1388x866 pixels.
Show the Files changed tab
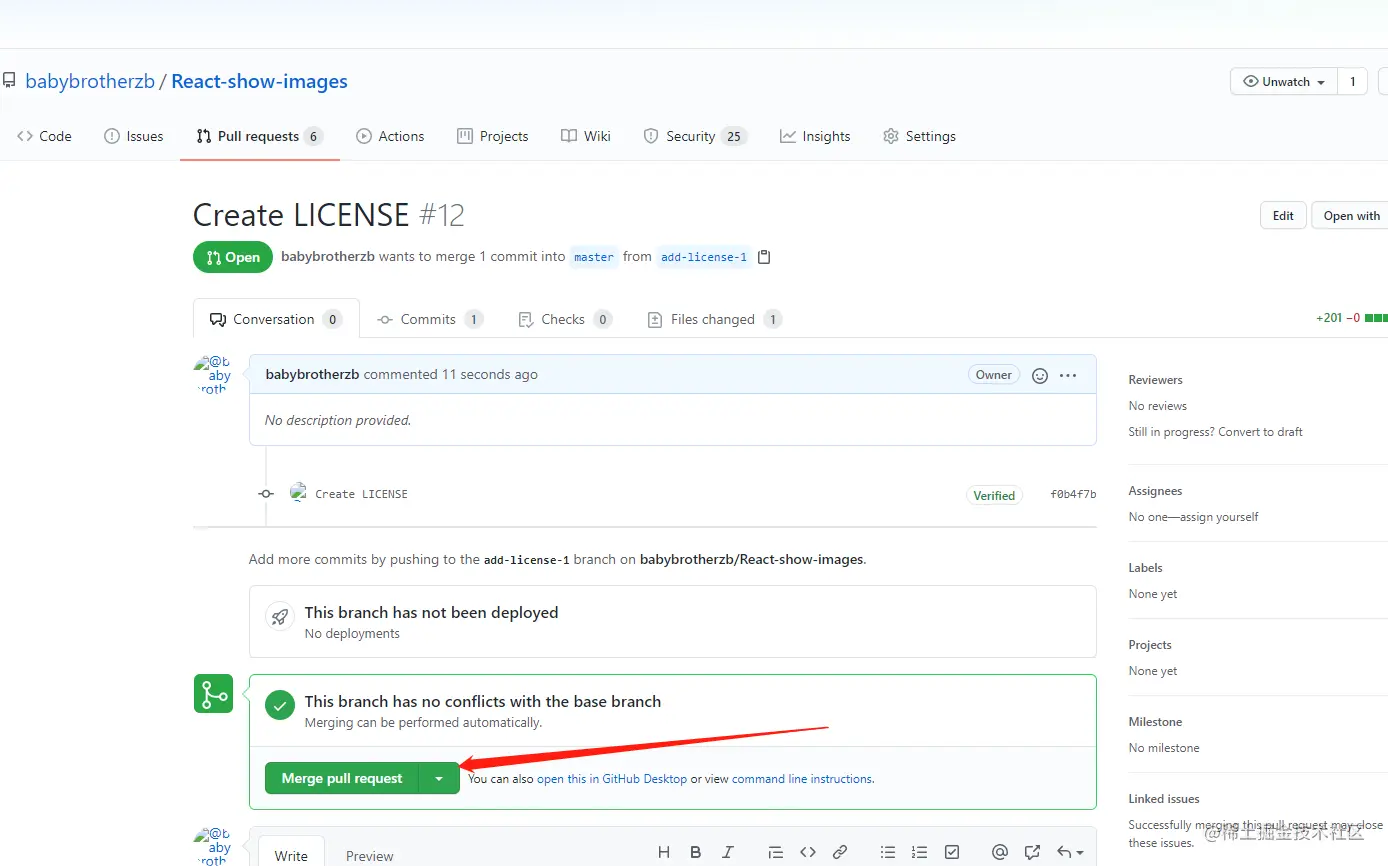coord(714,319)
